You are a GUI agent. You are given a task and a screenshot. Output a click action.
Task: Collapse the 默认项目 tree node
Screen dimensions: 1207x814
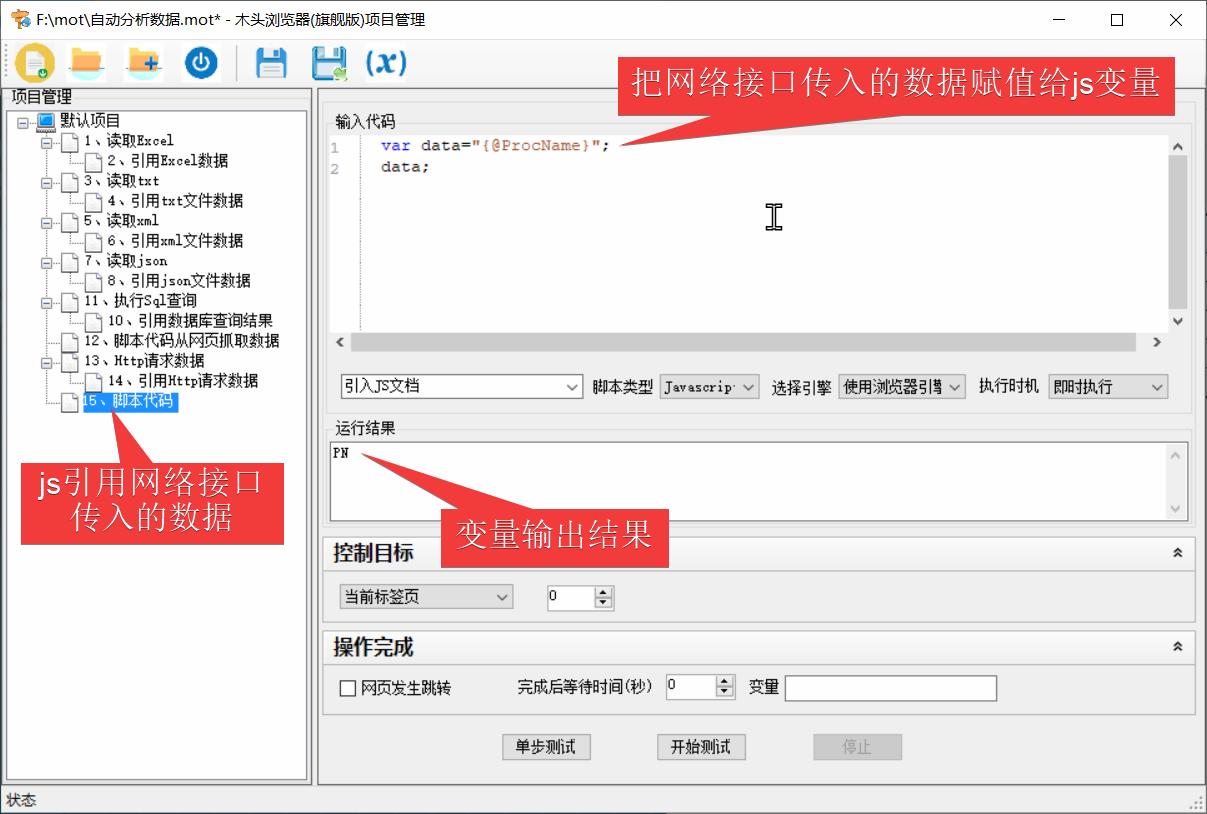tap(22, 120)
